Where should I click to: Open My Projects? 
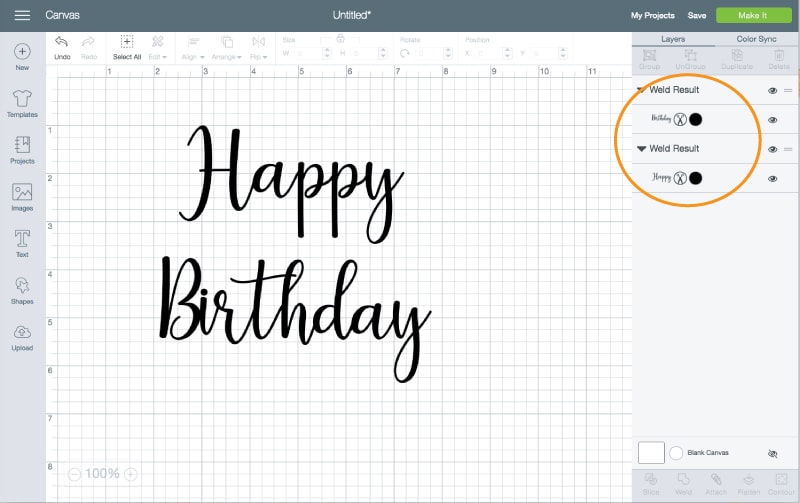point(652,16)
